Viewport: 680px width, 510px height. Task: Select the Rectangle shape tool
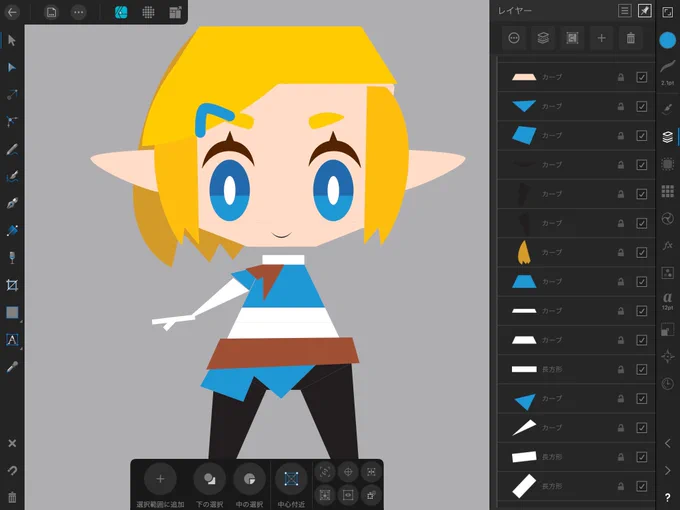[x=12, y=312]
